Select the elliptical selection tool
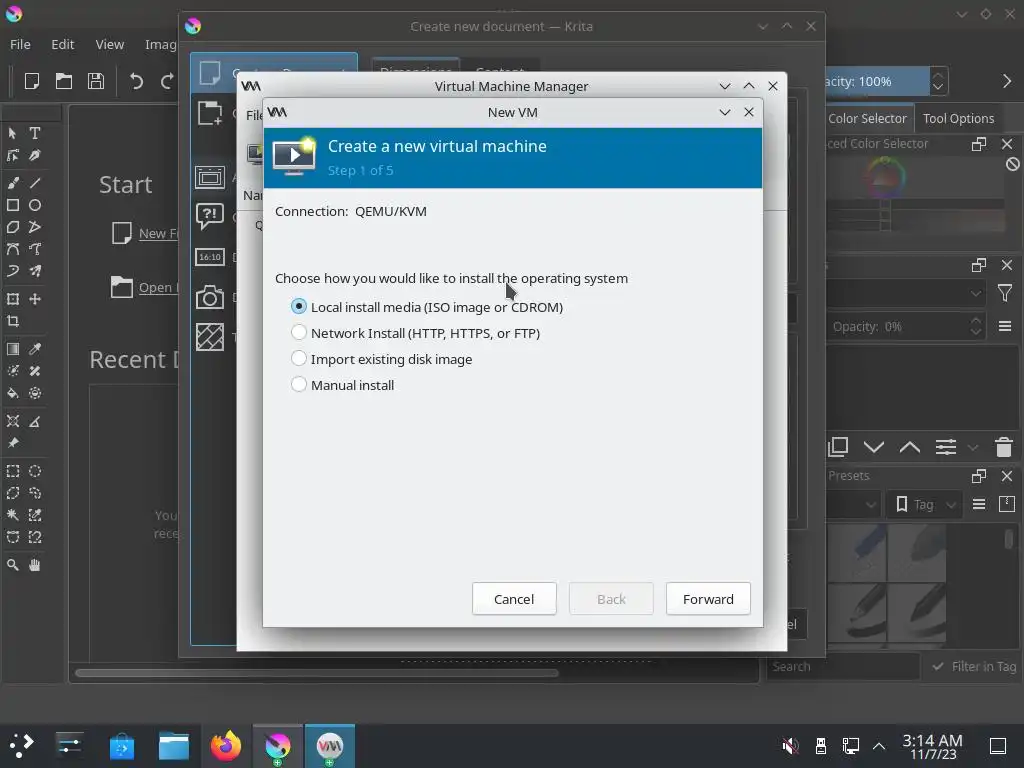 click(x=35, y=471)
